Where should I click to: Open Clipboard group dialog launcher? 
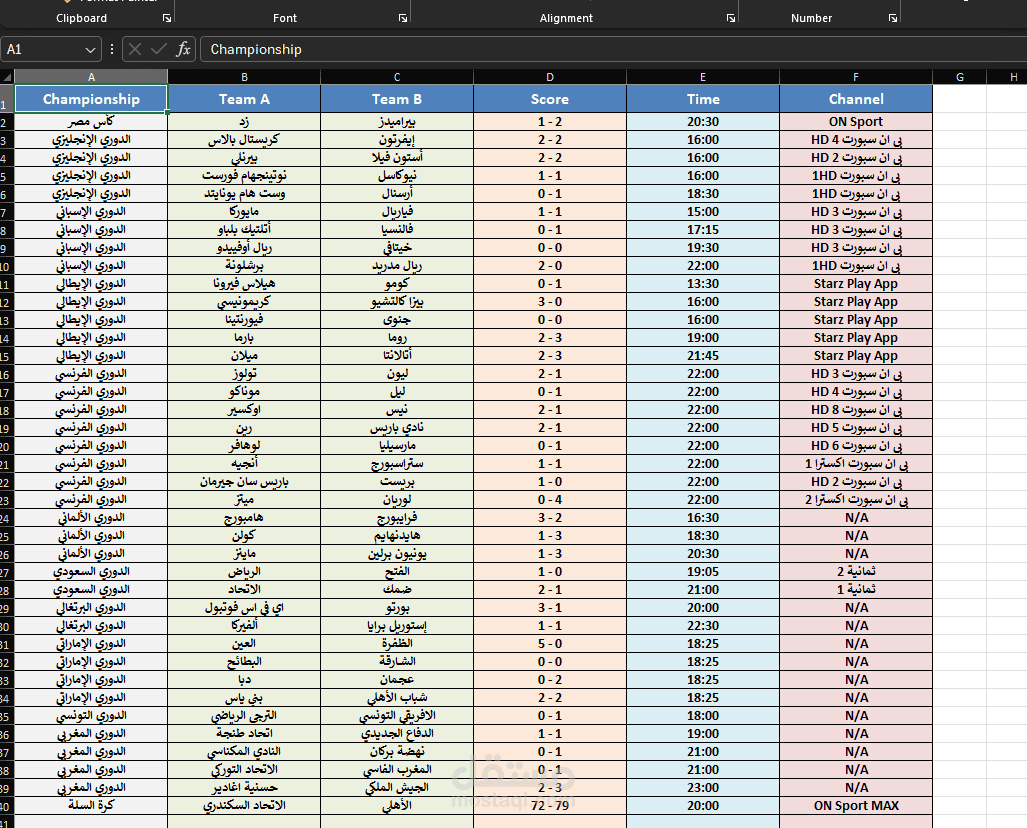(167, 18)
